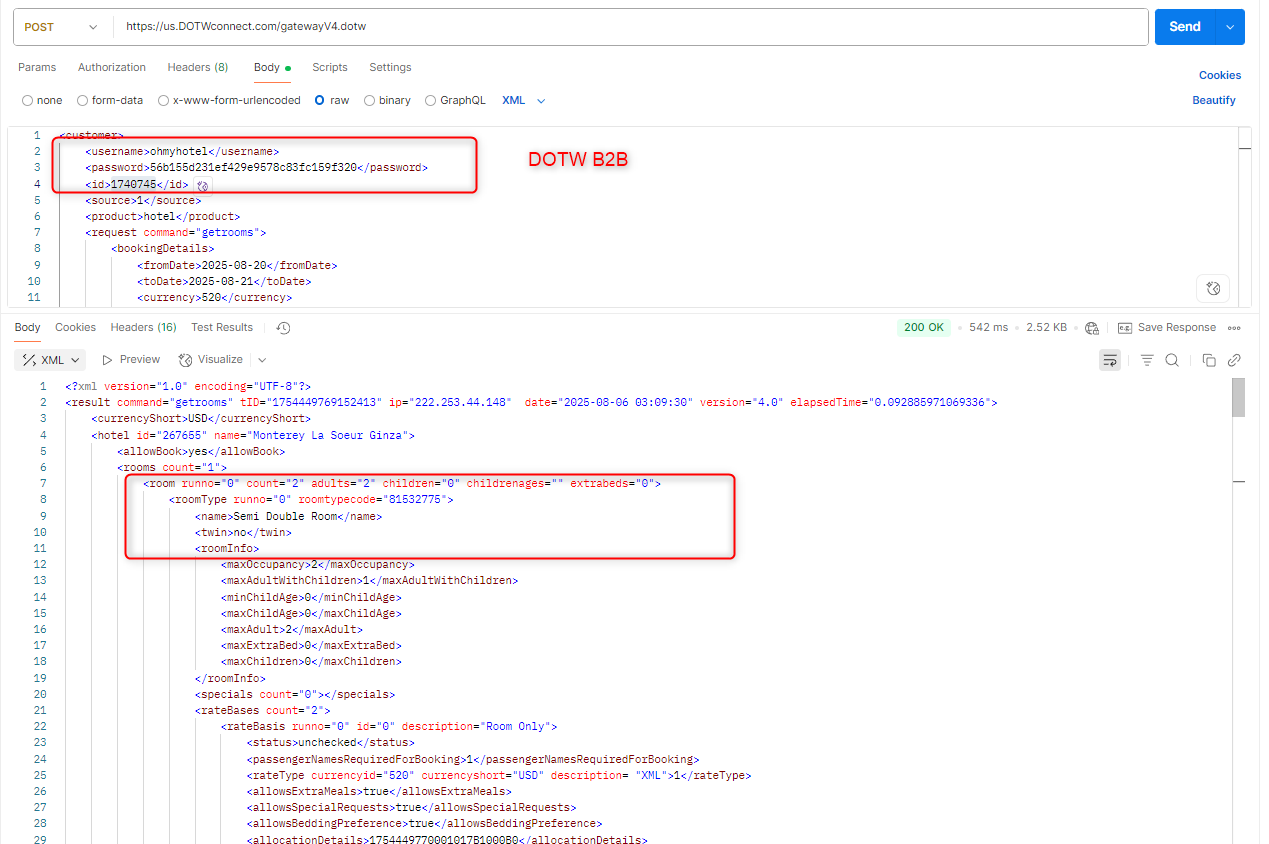
Task: Expand the request body XML language dropdown
Action: [524, 101]
